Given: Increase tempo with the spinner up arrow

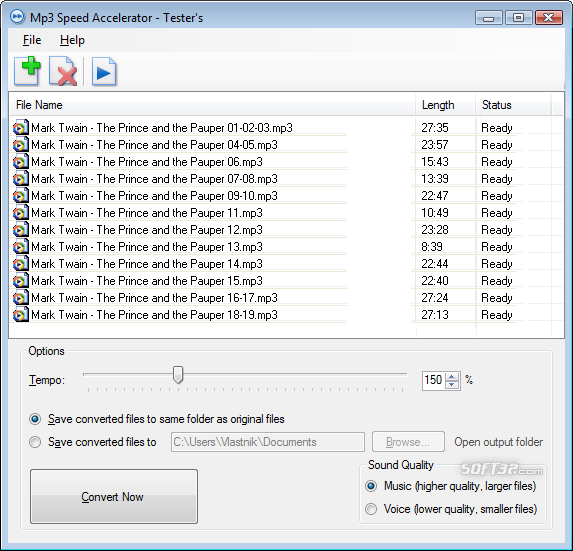Looking at the screenshot, I should [x=452, y=377].
